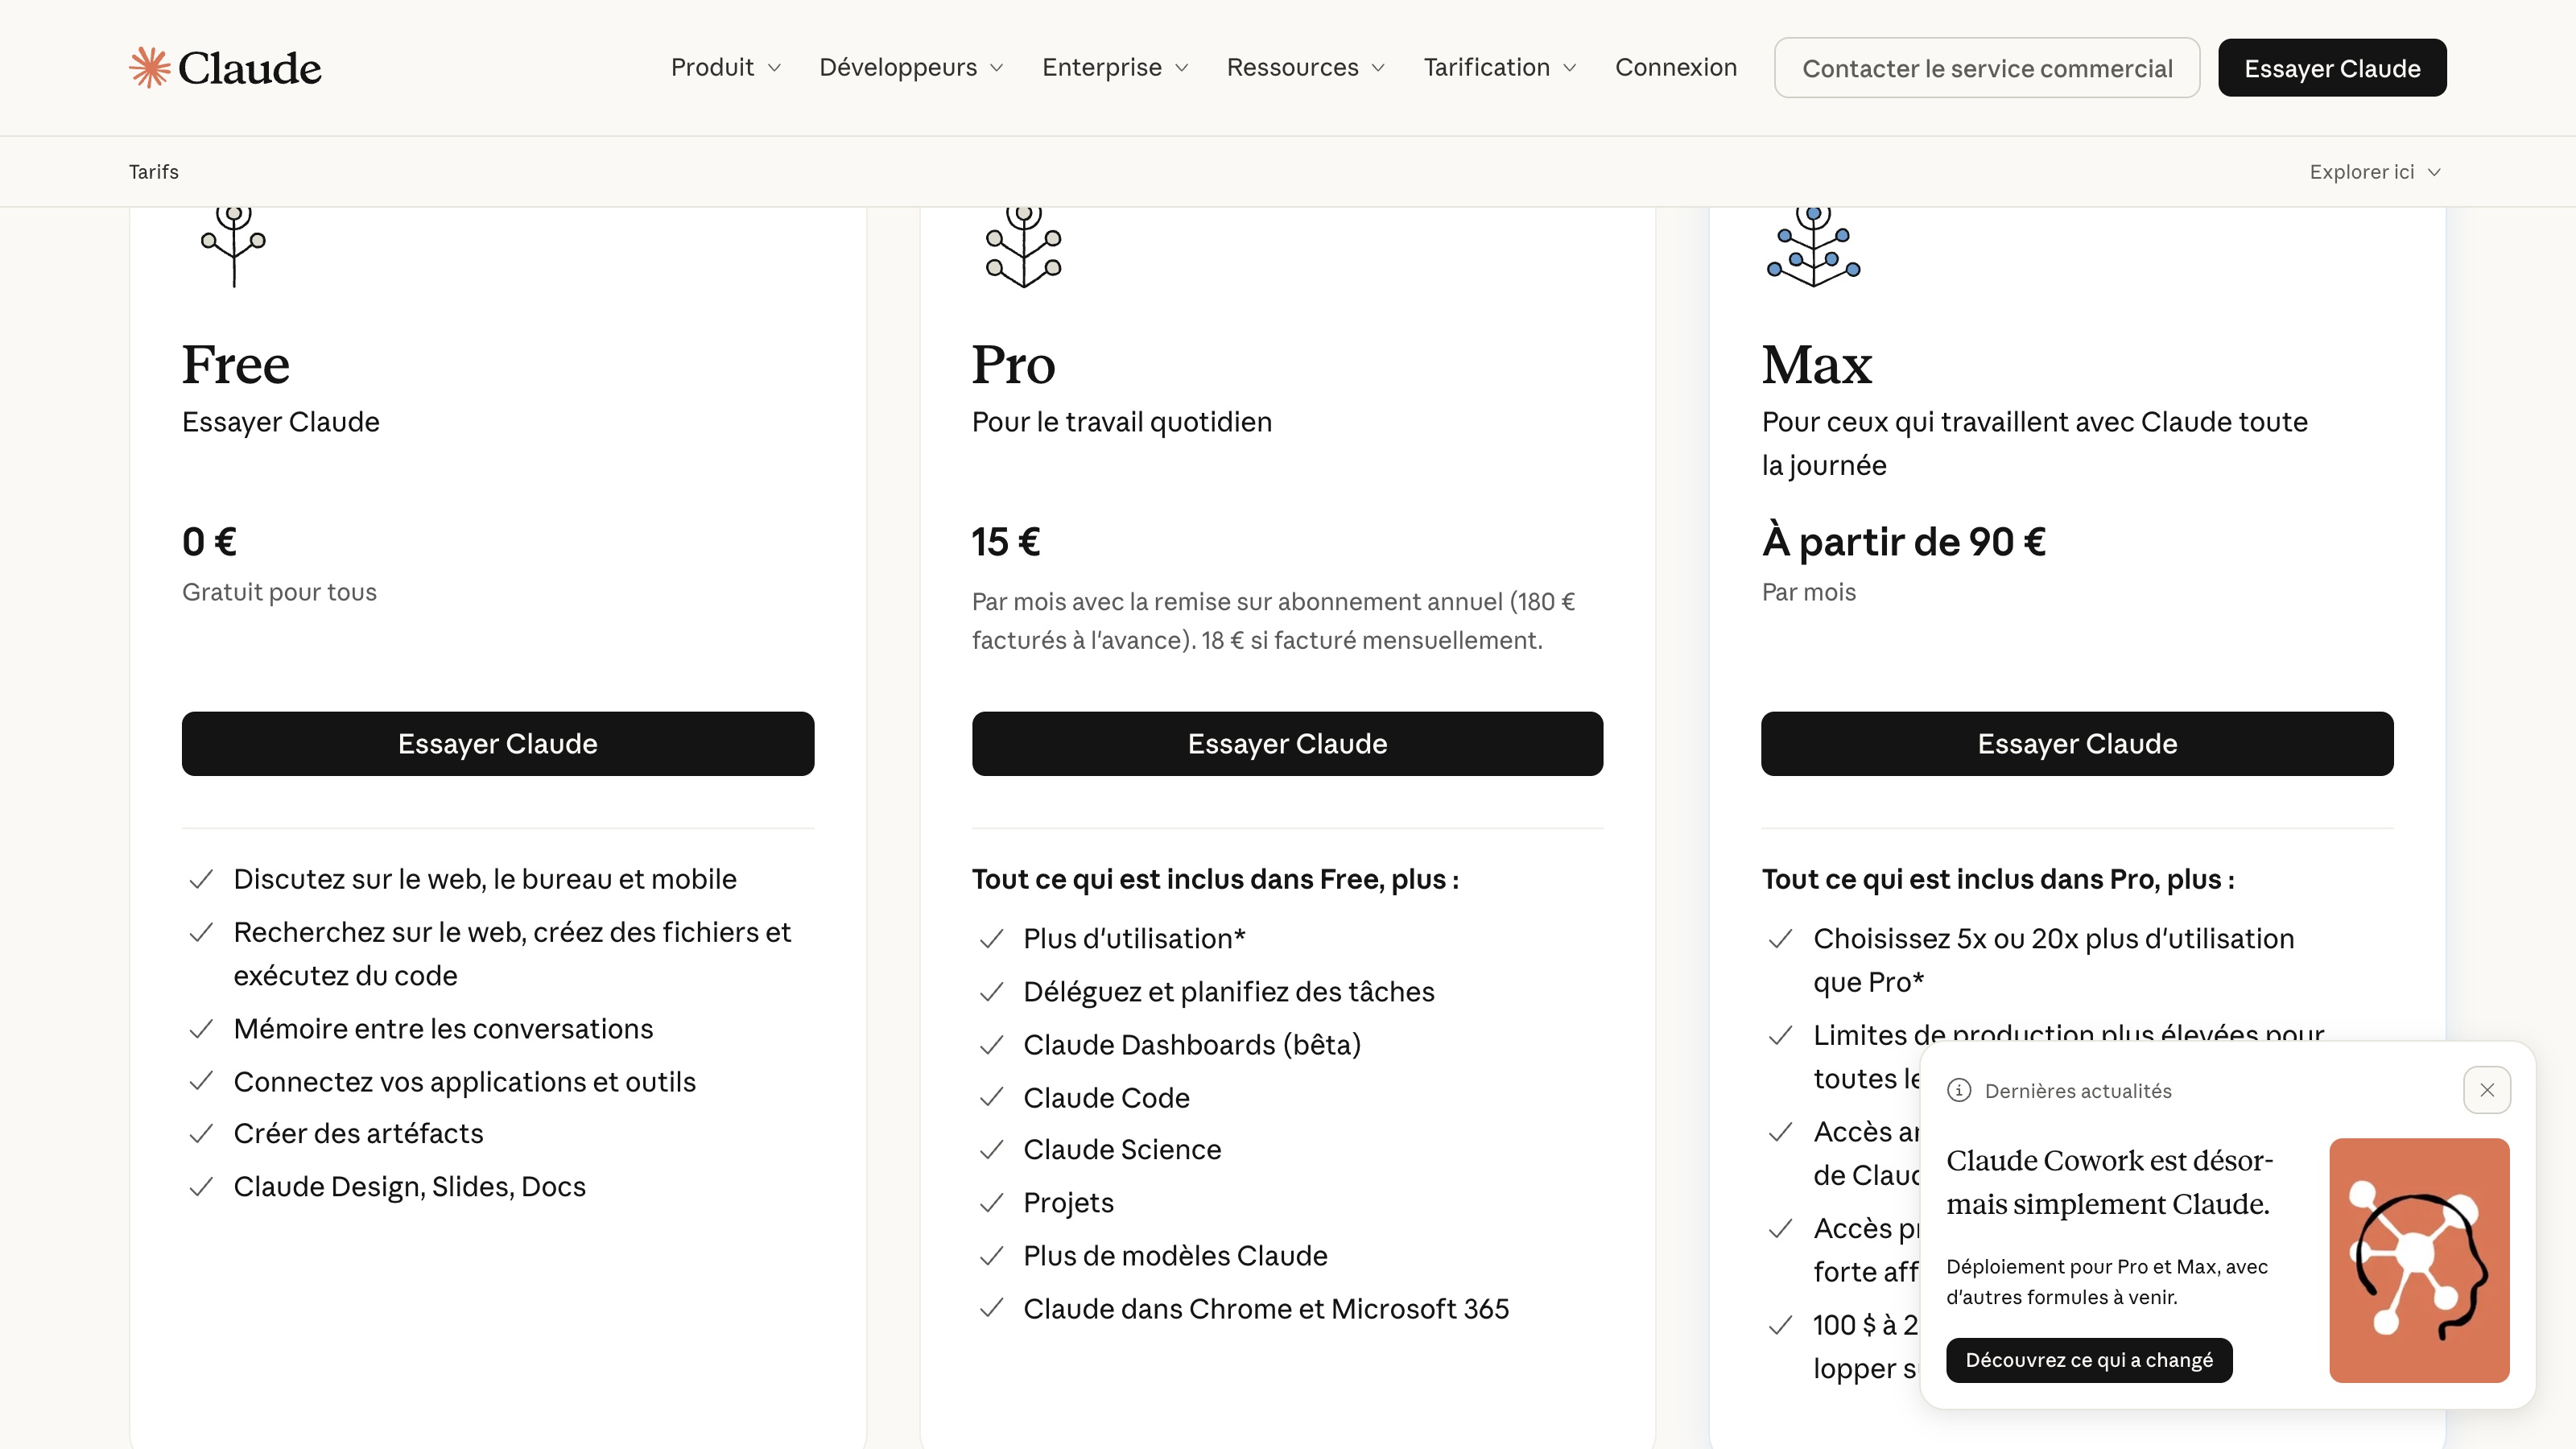
Task: Click the Max plan blue-dotted tree illustration
Action: [x=1813, y=246]
